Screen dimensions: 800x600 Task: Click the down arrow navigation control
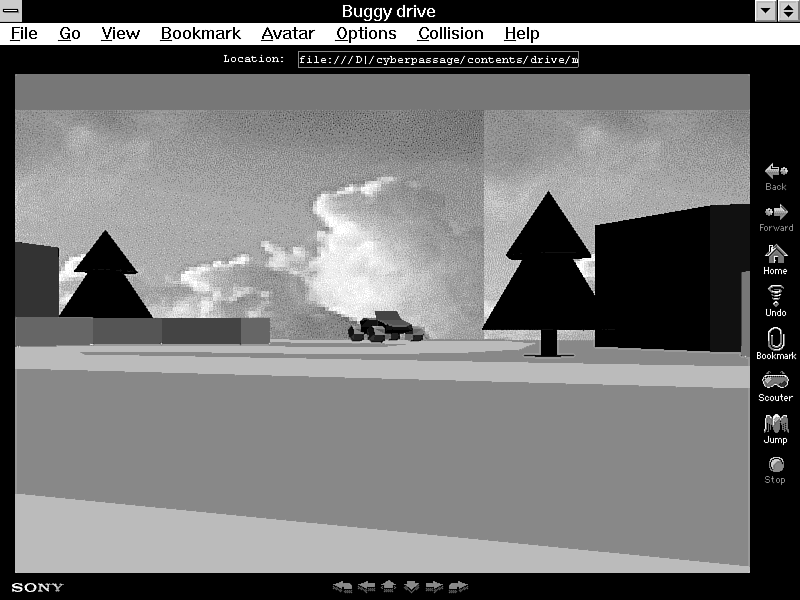[411, 586]
